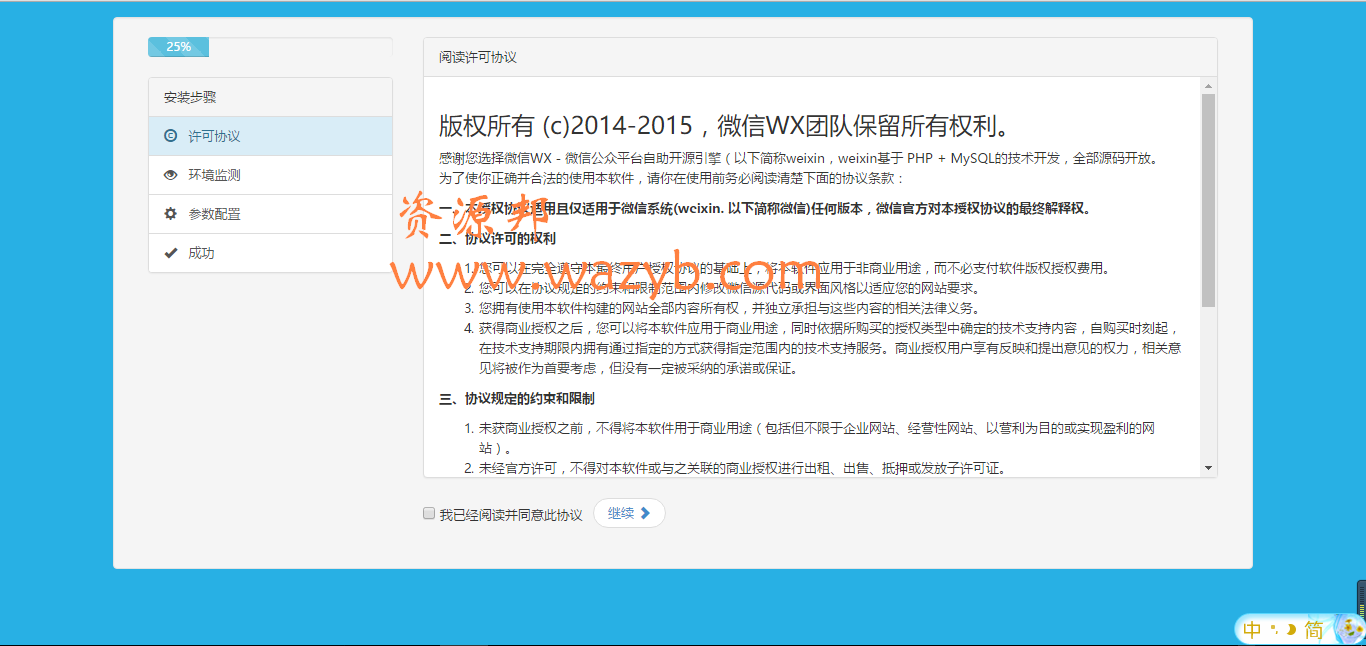Click the 安装步骤 panel header
This screenshot has width=1366, height=646.
click(x=270, y=97)
